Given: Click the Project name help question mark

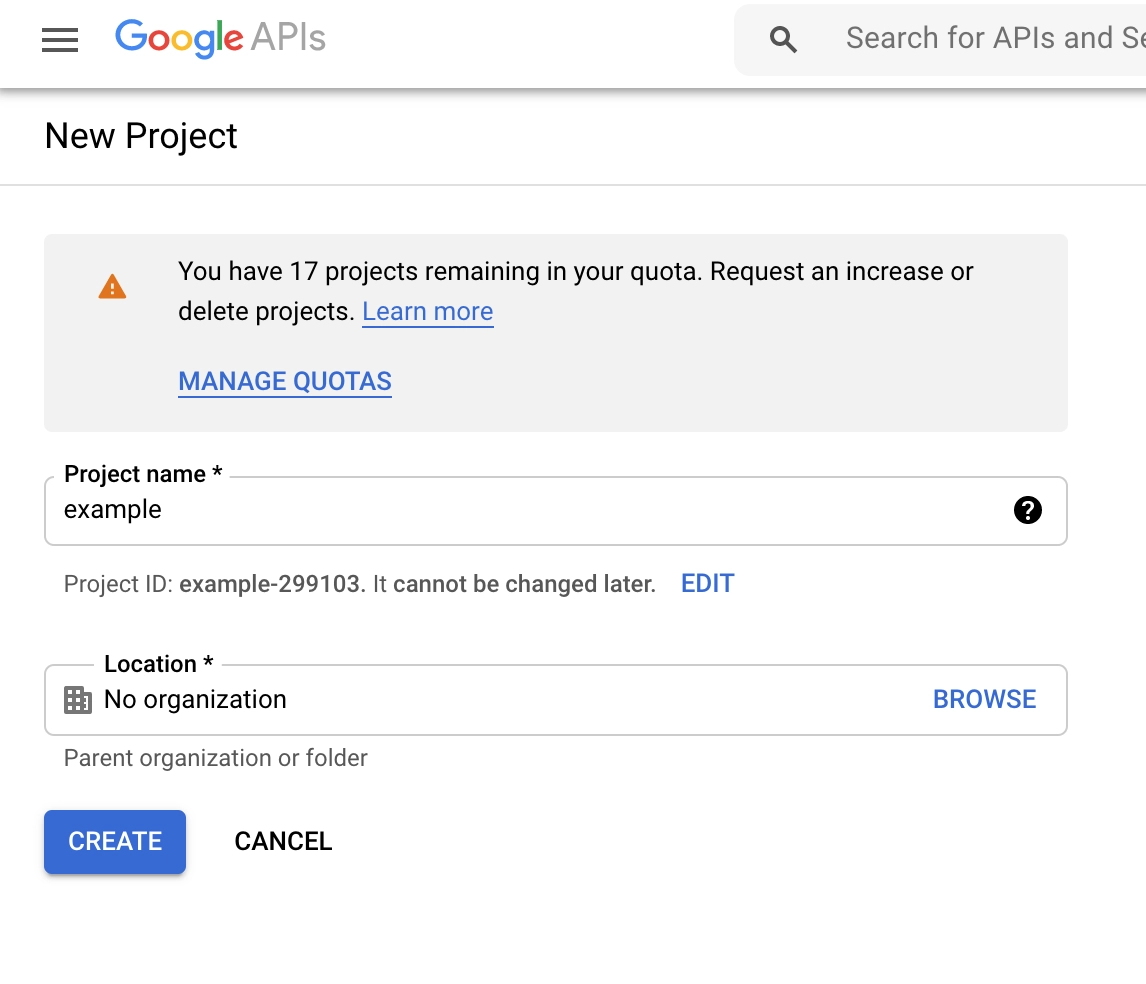Looking at the screenshot, I should (x=1027, y=510).
